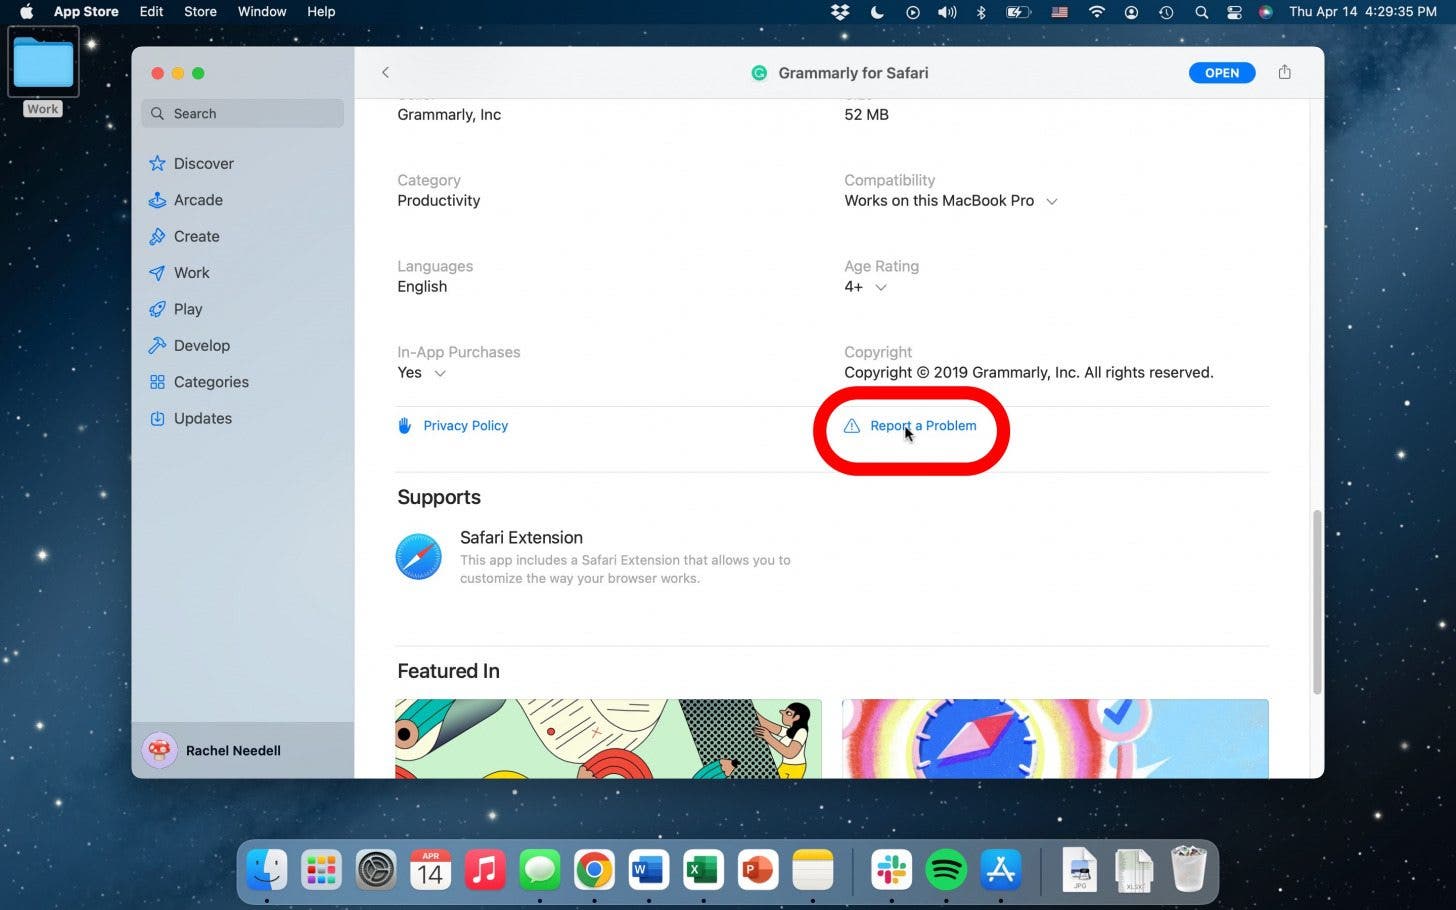
Task: Open the Store menu
Action: point(200,12)
